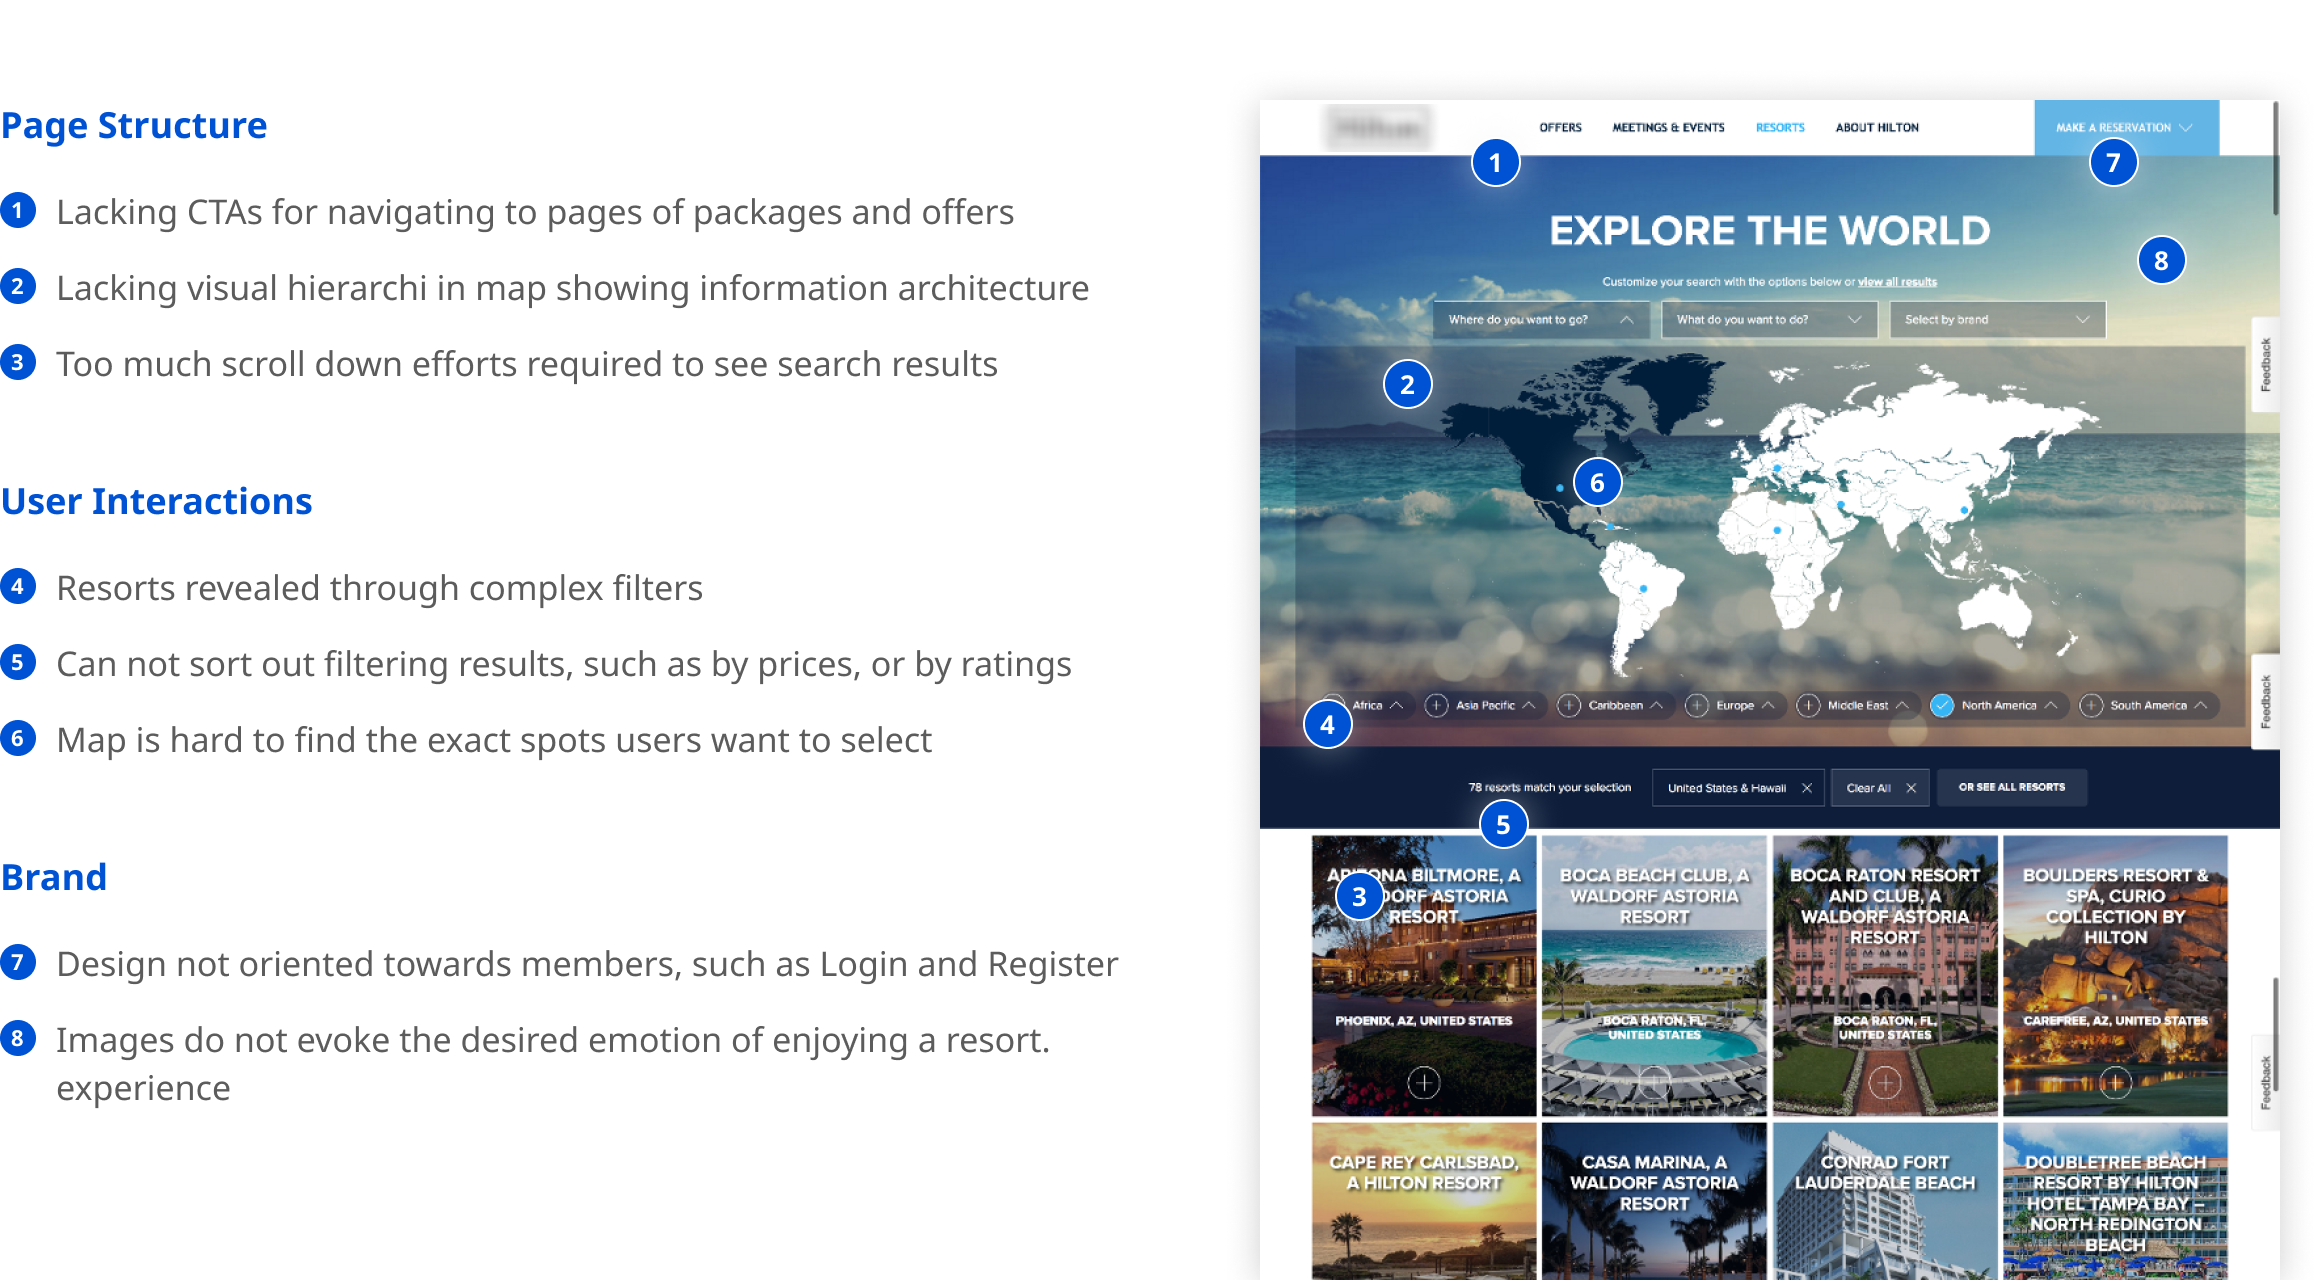
Task: Click the 'User Interactions' heading
Action: [156, 501]
